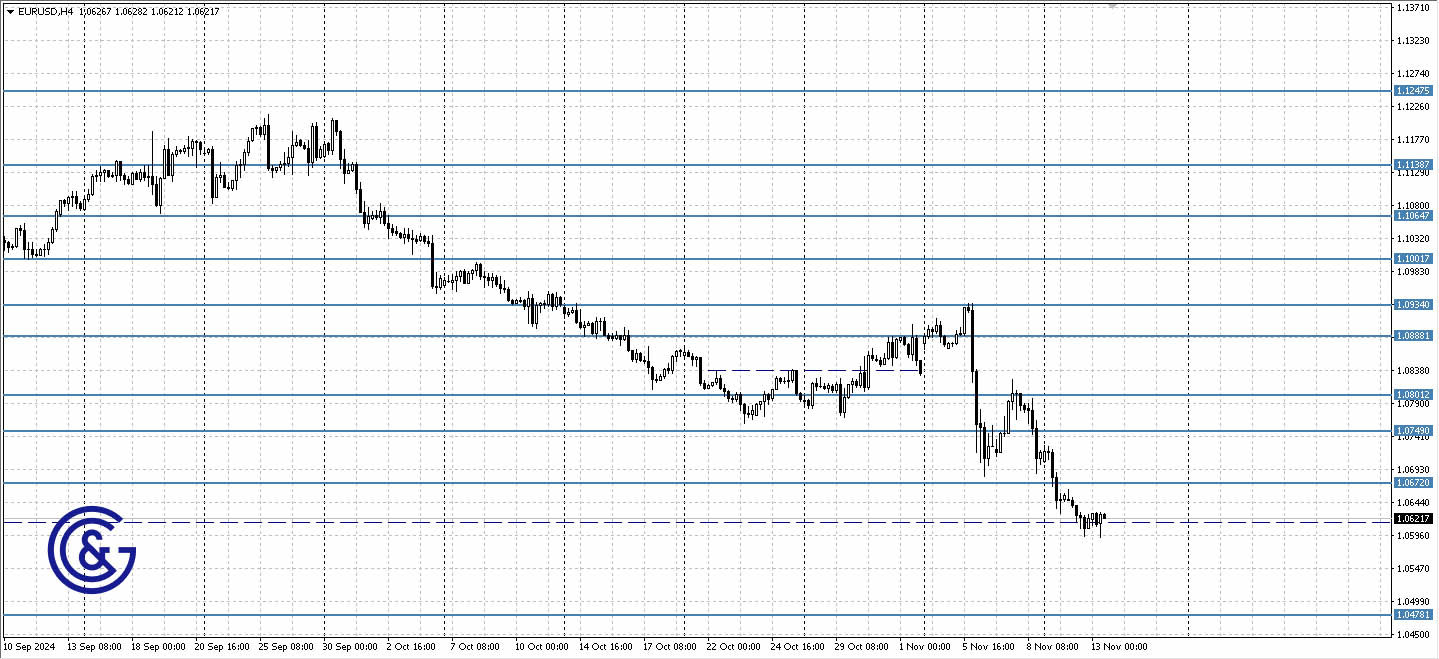Open the EURUSD,H4 chart dropdown arrow
The height and width of the screenshot is (659, 1439).
tap(10, 10)
